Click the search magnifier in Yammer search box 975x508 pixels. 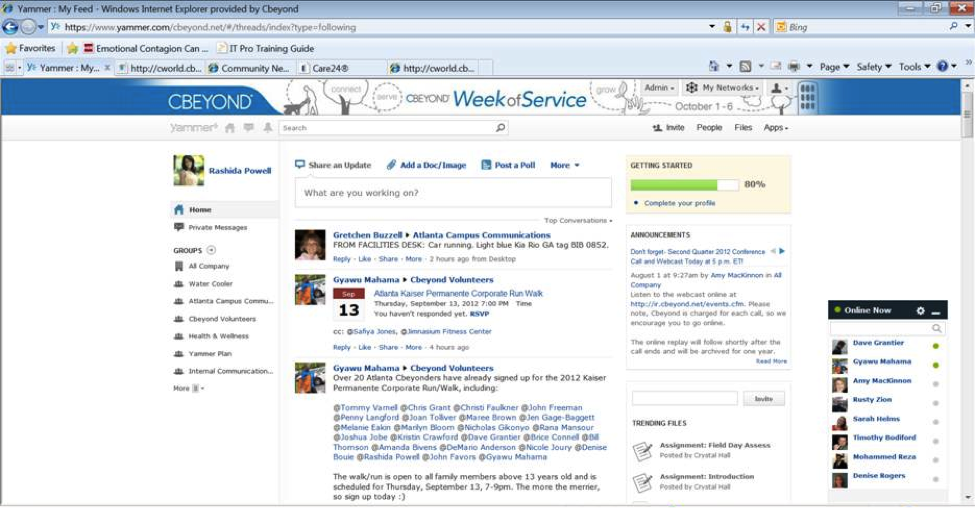pos(500,127)
